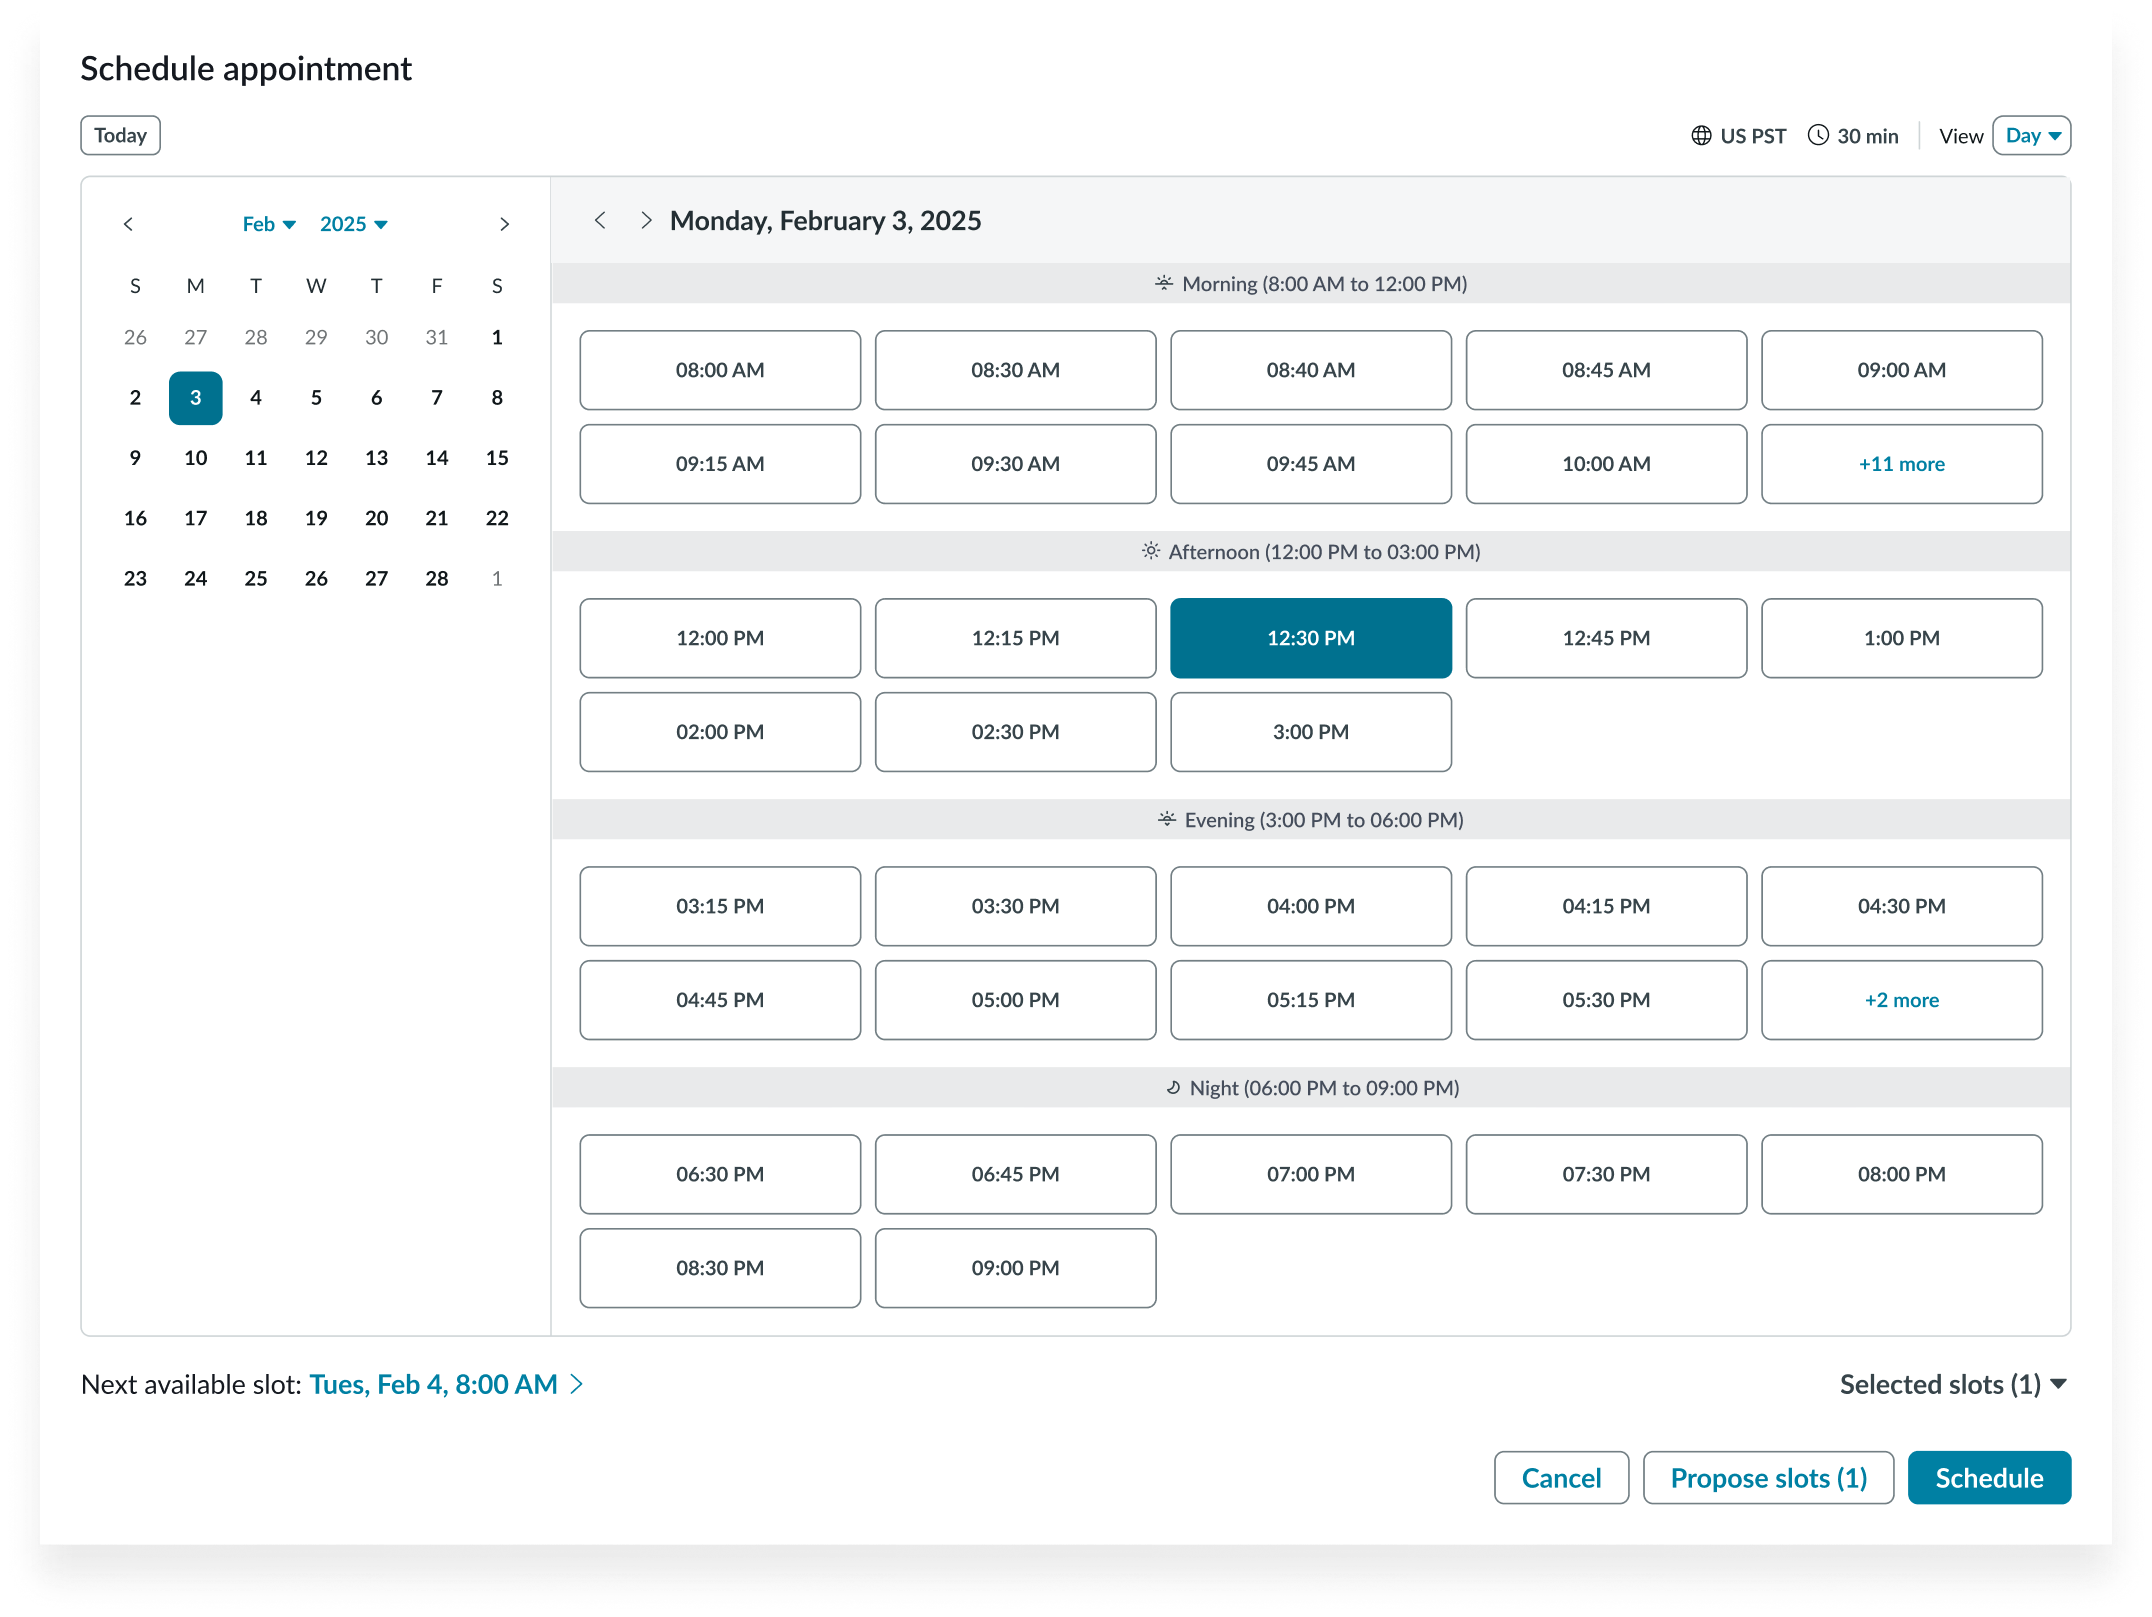Click the left chevron to go to previous day
2152x1617 pixels.
point(601,219)
